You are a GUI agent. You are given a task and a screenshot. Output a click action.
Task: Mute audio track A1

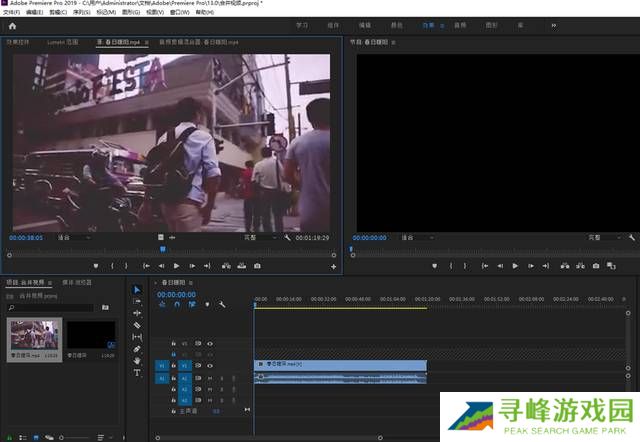210,378
